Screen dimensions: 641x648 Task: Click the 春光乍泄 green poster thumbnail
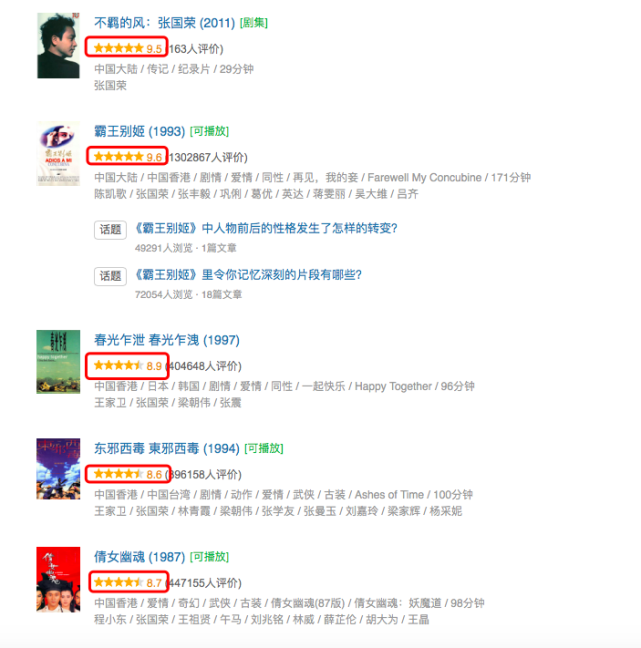(58, 362)
